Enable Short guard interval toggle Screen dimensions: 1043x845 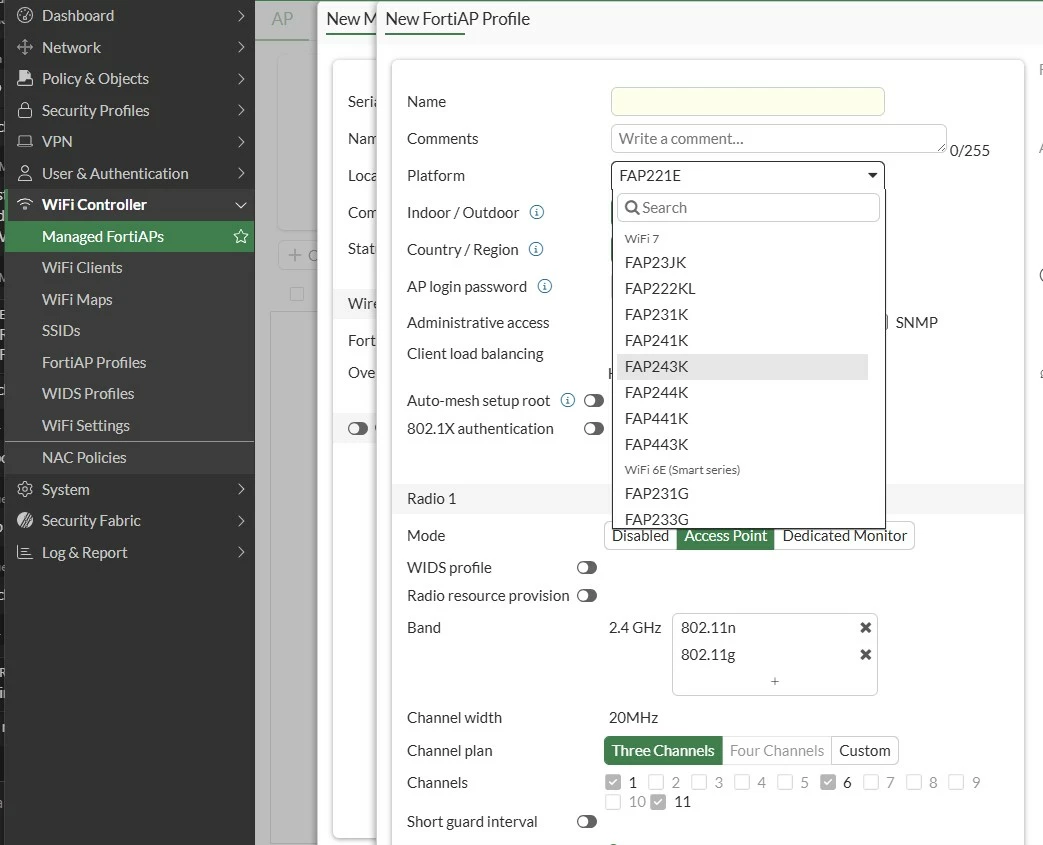[587, 822]
